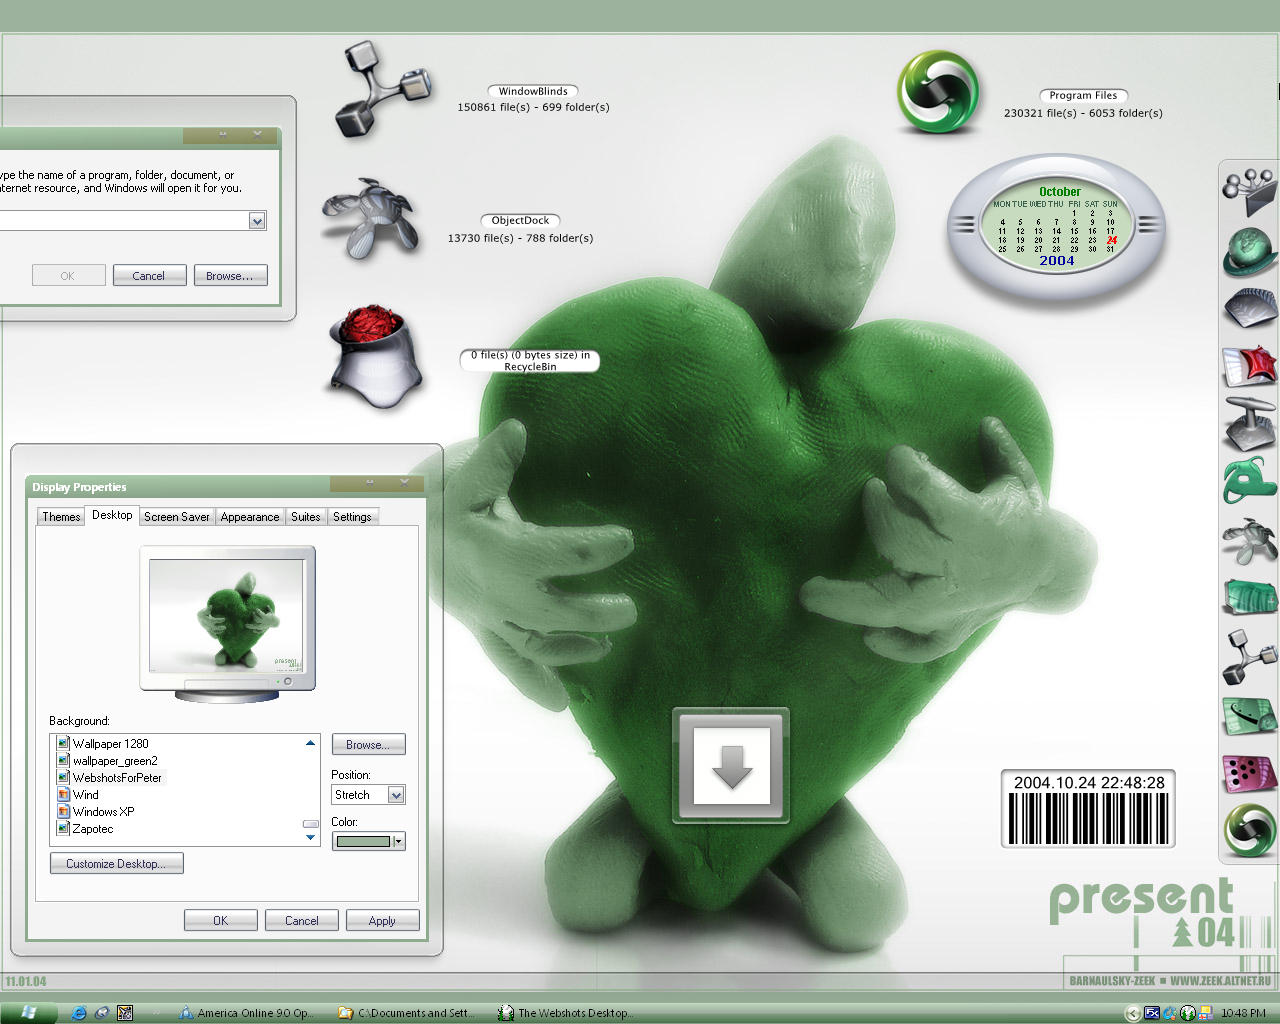Click the Customize Desktop button

(x=117, y=864)
